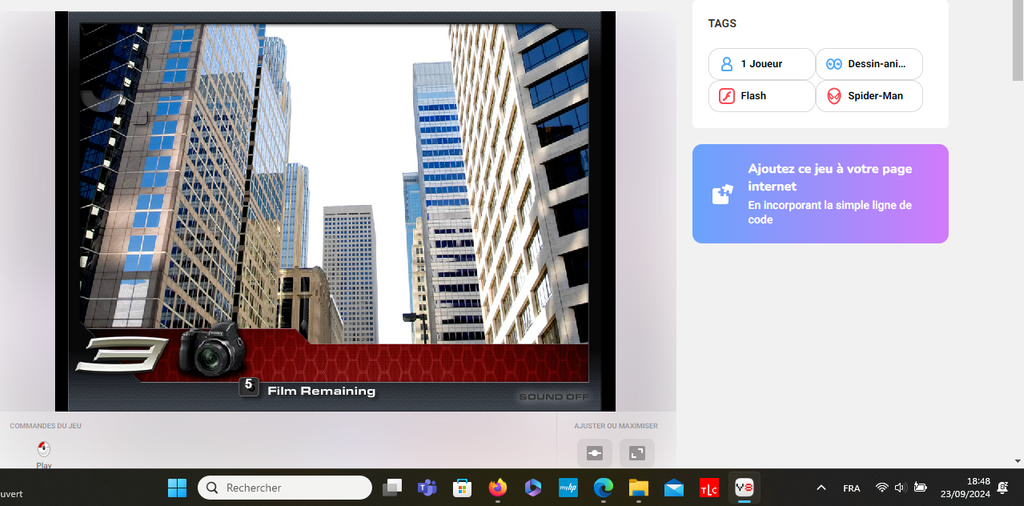Screen dimensions: 1024x506
Task: Select the Flash tag
Action: click(x=761, y=96)
